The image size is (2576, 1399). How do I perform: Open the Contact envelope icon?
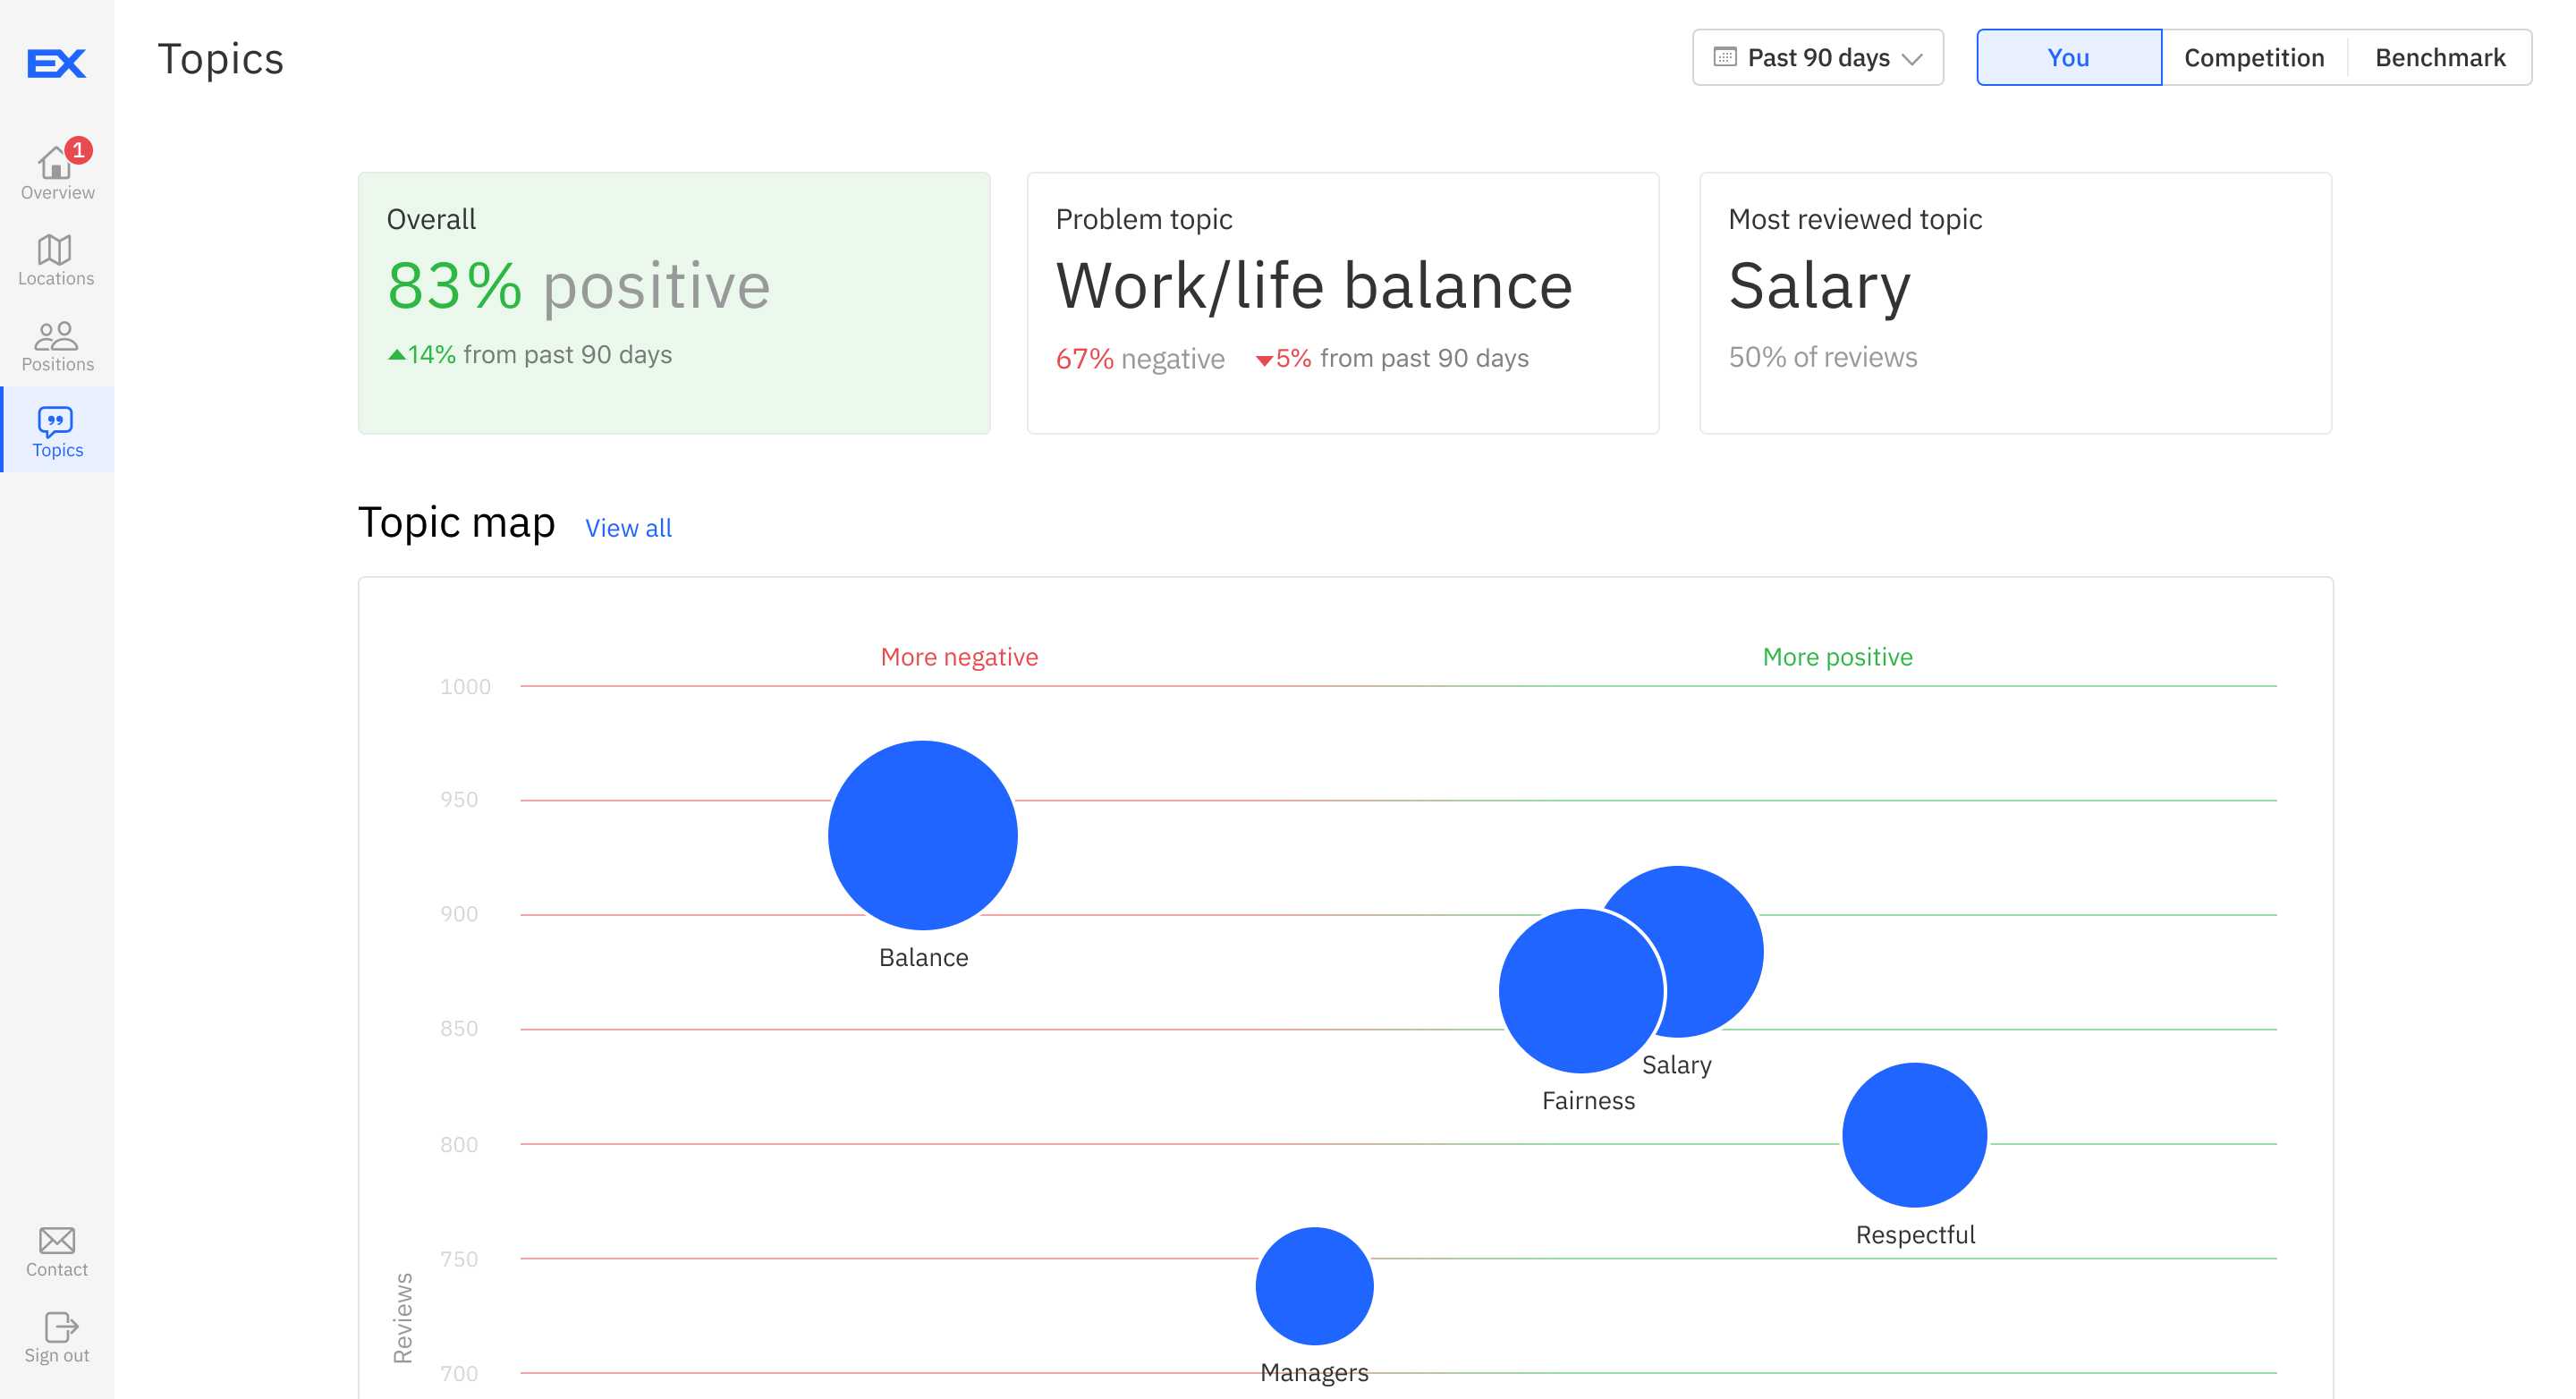57,1240
